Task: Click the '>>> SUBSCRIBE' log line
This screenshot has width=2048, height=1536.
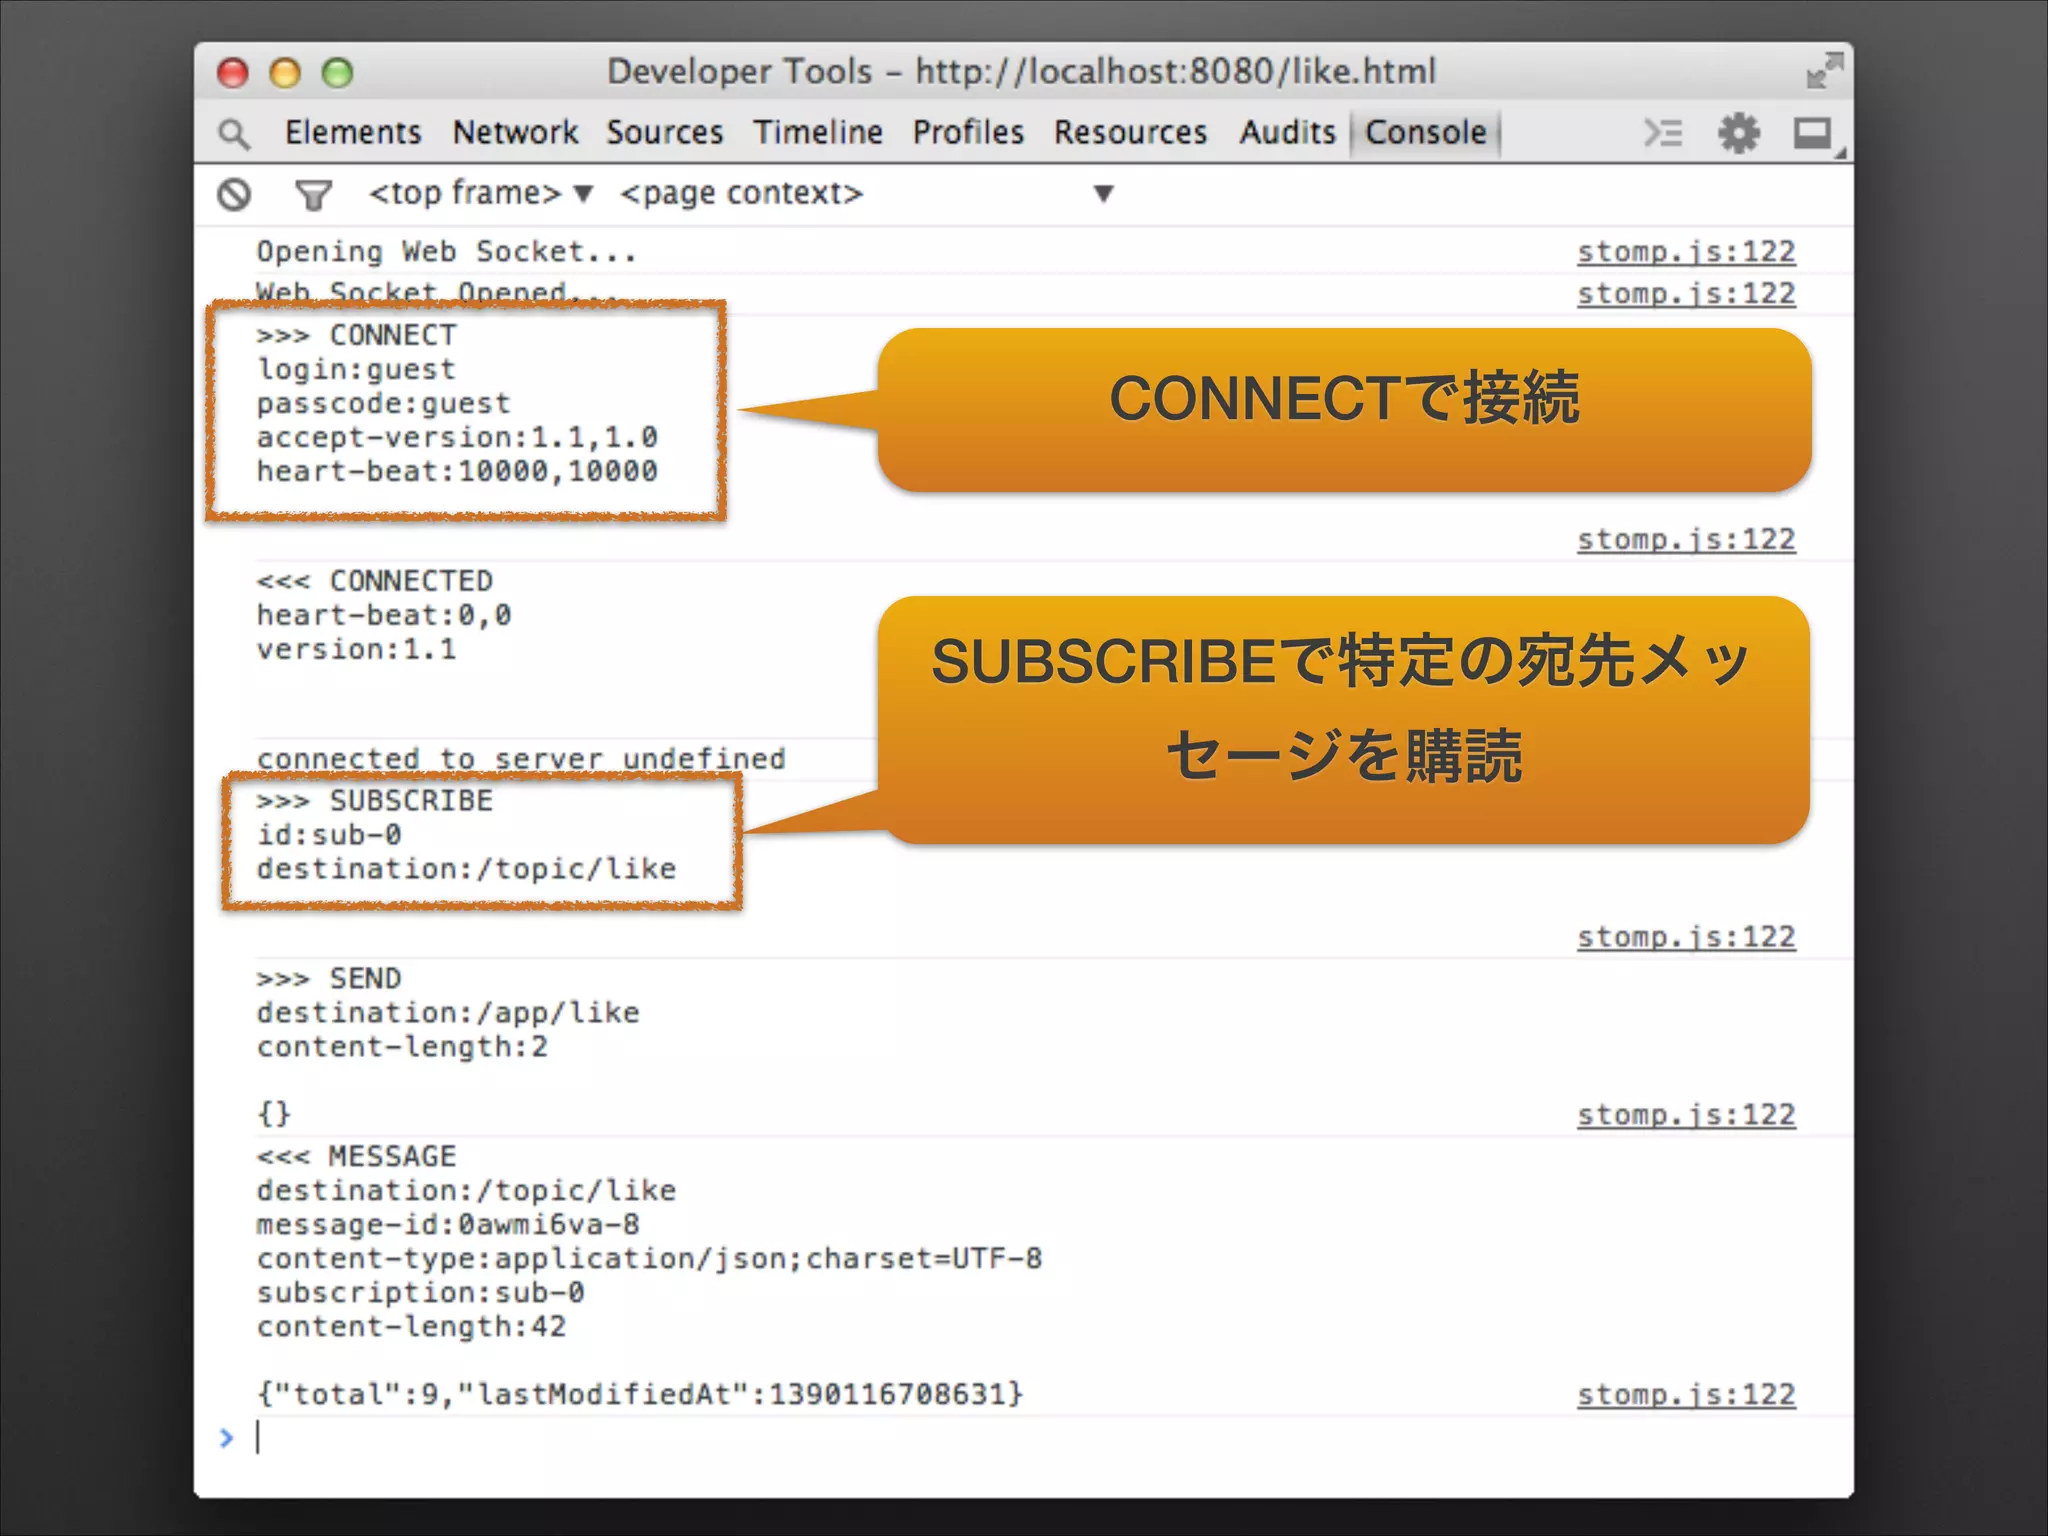Action: [374, 801]
